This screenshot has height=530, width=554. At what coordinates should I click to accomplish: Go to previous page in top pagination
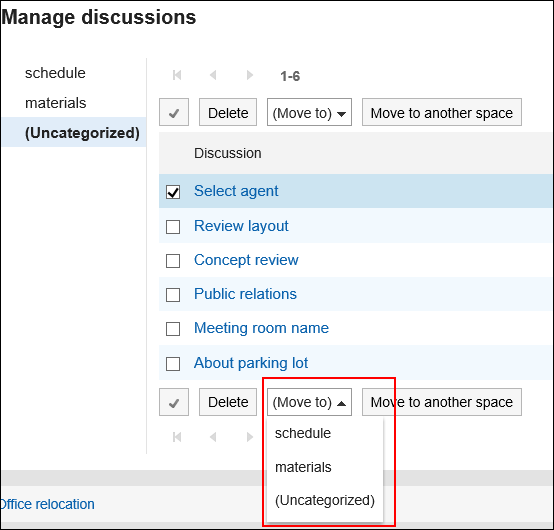(213, 75)
